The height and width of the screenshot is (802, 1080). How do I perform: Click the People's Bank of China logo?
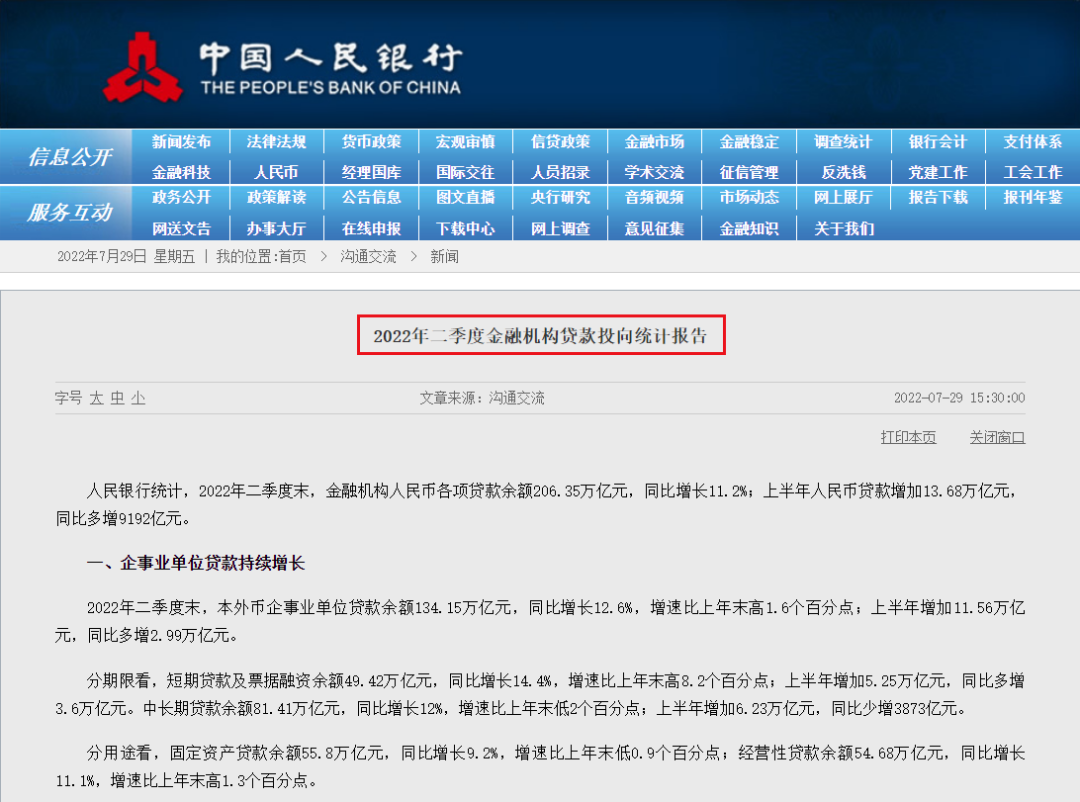pyautogui.click(x=282, y=68)
